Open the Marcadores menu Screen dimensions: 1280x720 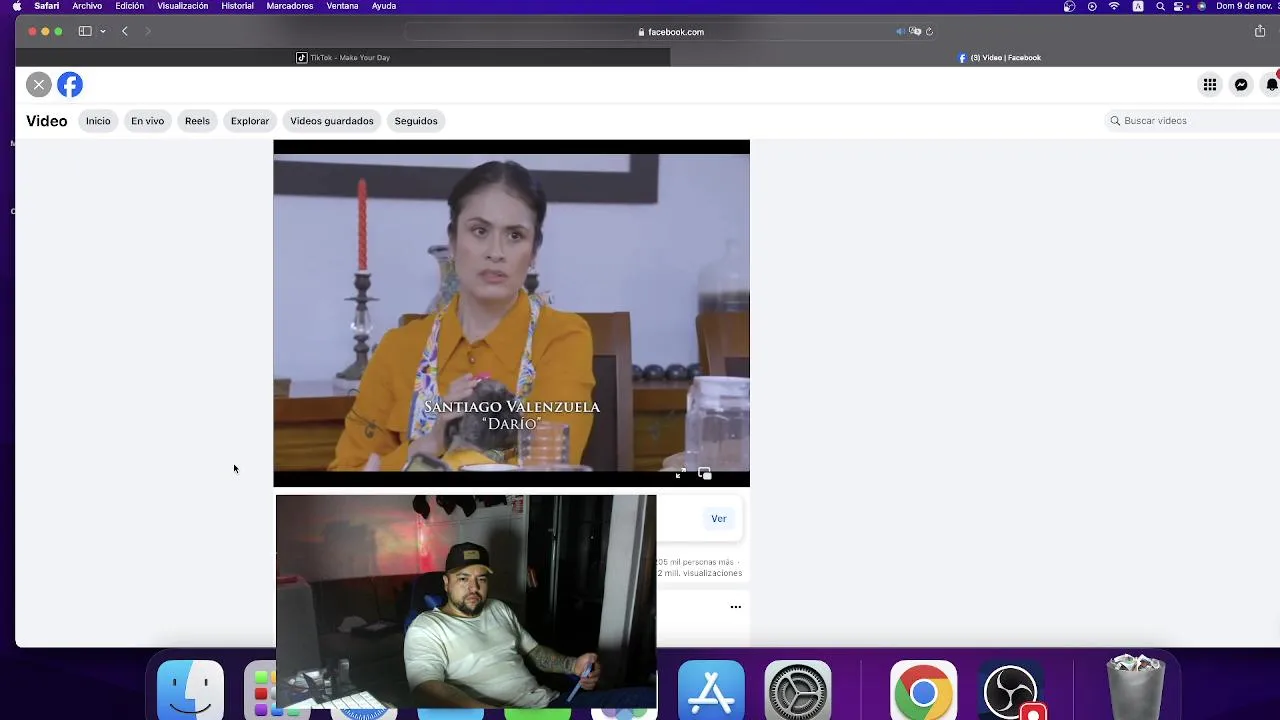tap(290, 6)
